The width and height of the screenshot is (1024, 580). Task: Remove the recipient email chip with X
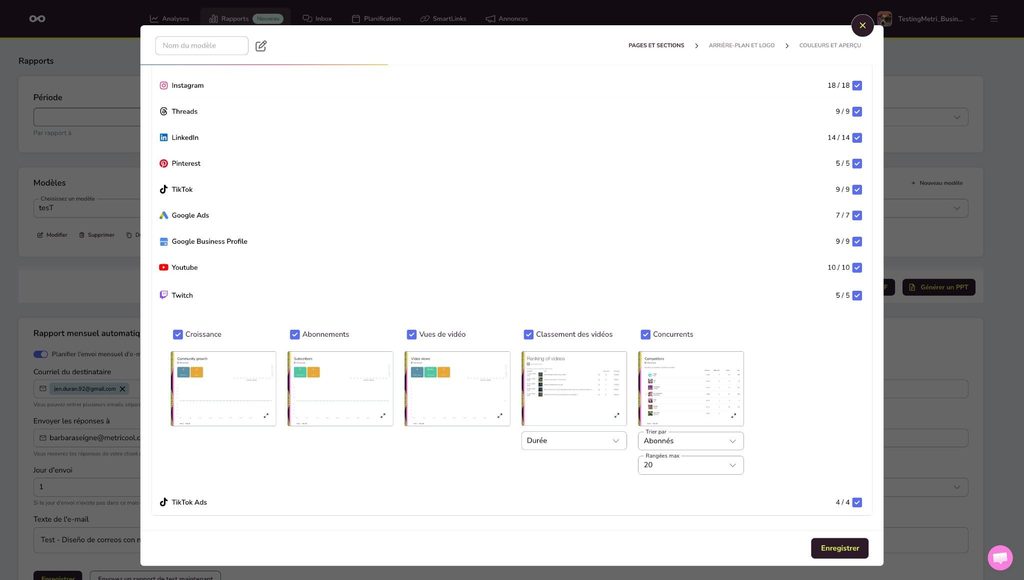click(x=122, y=389)
